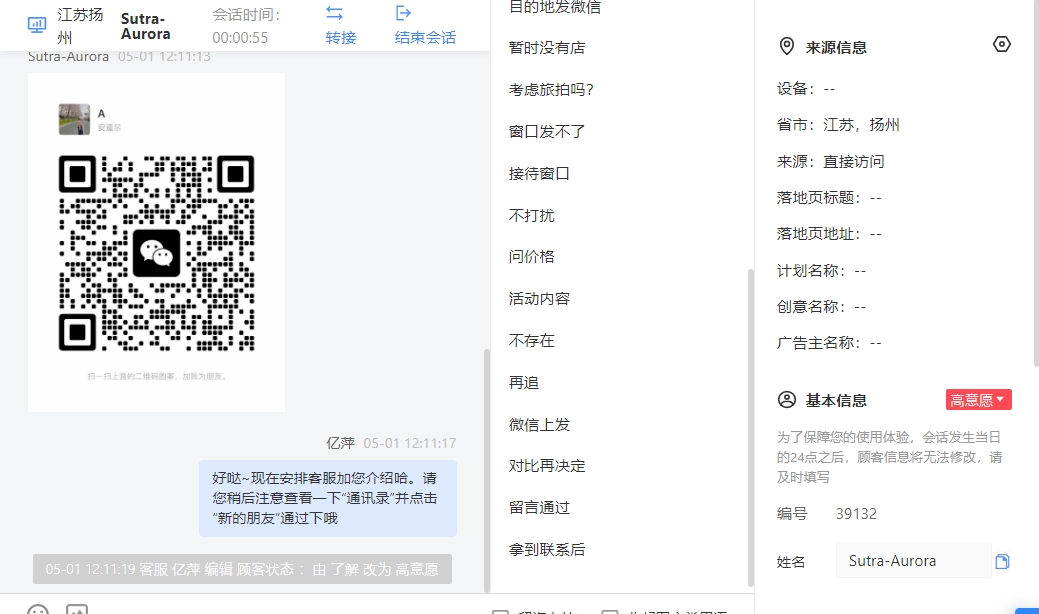Screen dimensions: 1039x614
Task: Click the 转接 transfer arrows icon
Action: pyautogui.click(x=335, y=13)
